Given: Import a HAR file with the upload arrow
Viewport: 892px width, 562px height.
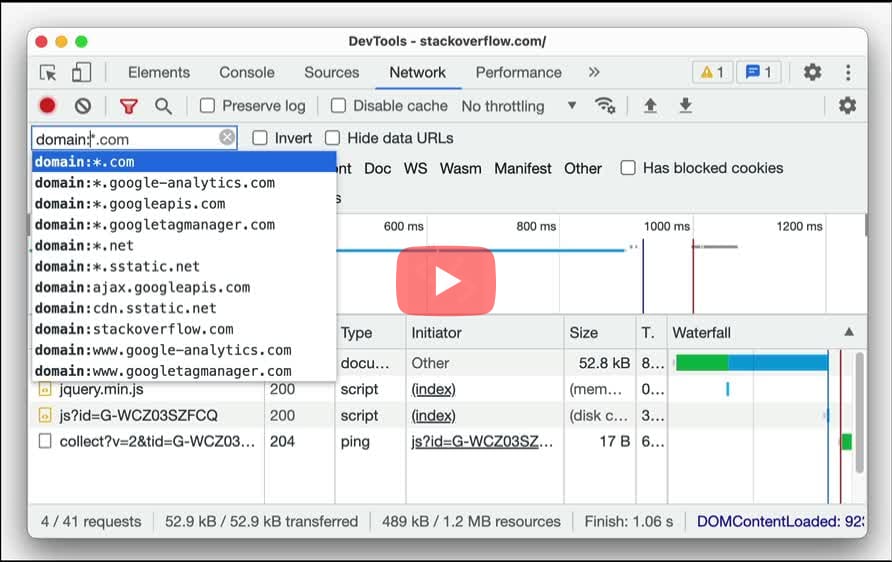Looking at the screenshot, I should tap(650, 106).
